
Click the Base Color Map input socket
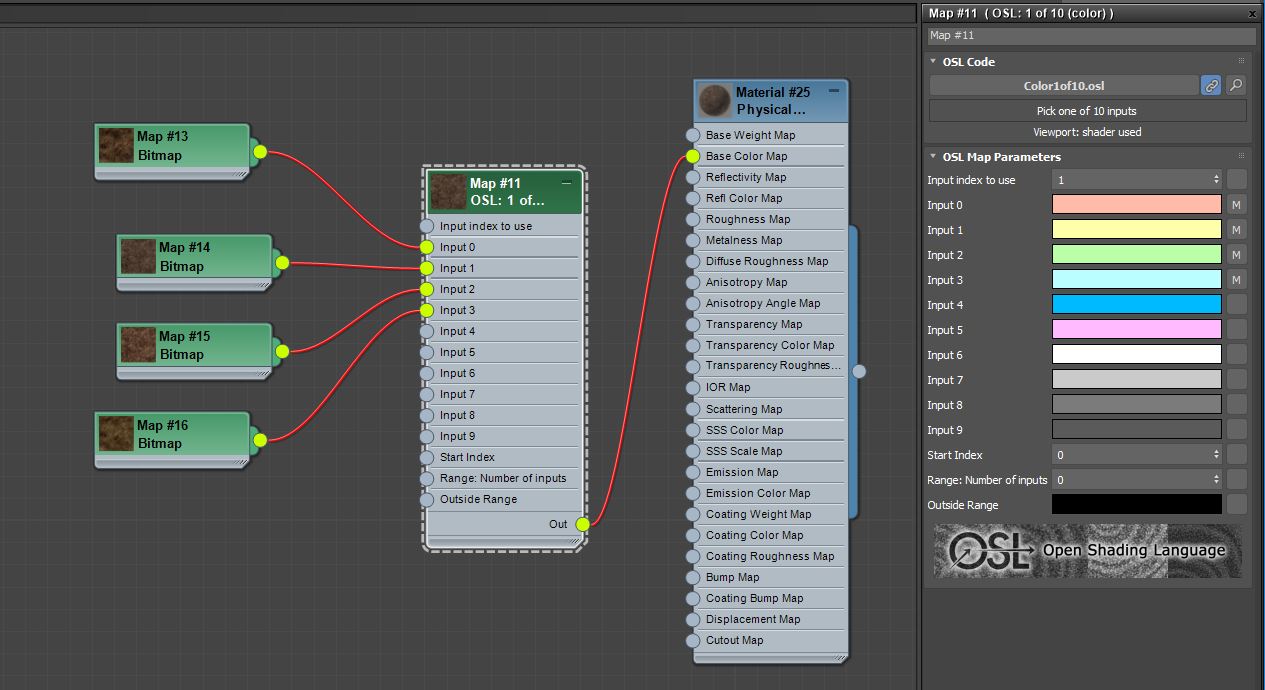pos(692,156)
